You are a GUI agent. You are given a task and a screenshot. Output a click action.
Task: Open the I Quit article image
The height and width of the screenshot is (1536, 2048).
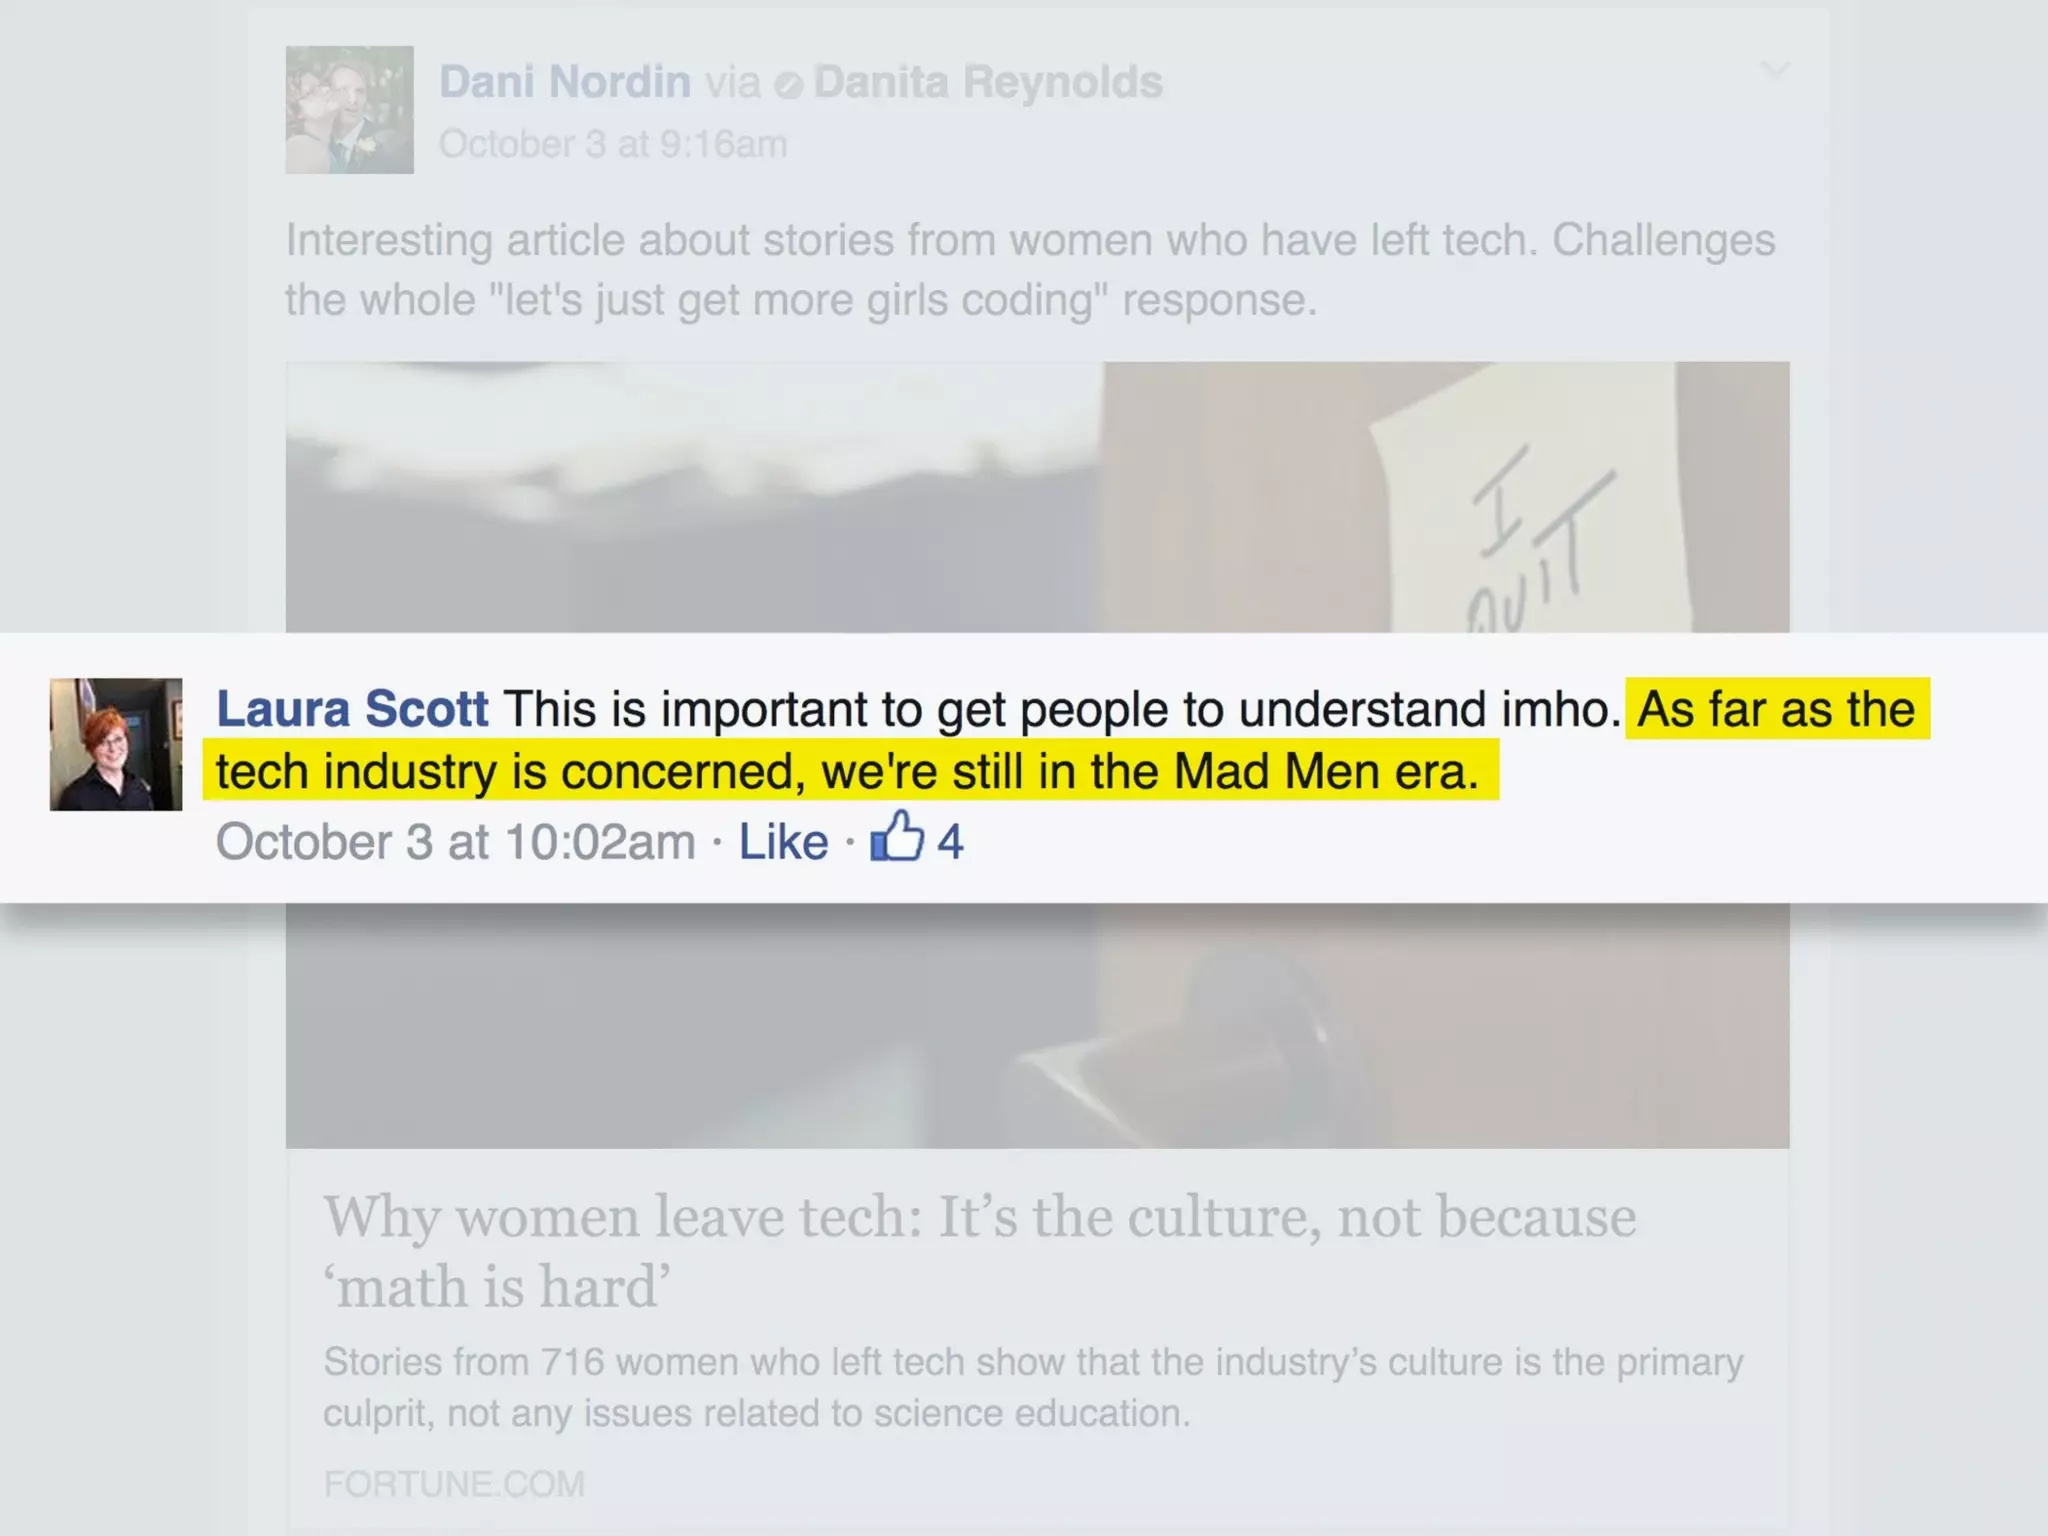click(1037, 497)
